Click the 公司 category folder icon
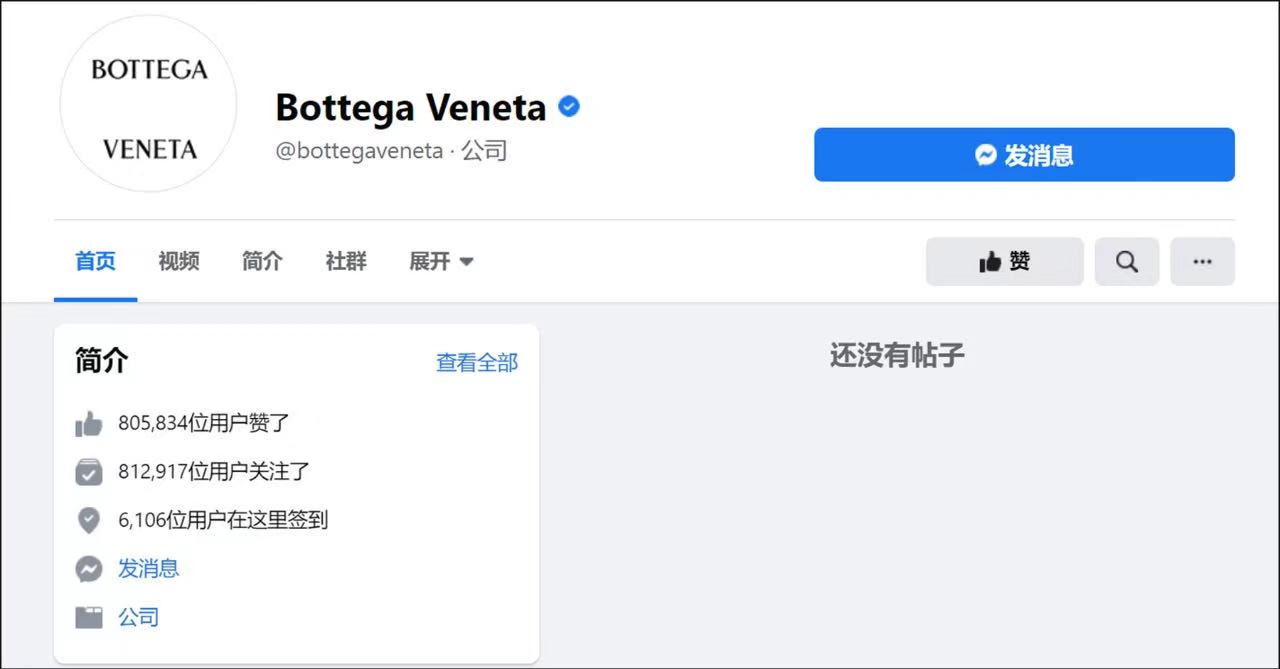 click(89, 617)
